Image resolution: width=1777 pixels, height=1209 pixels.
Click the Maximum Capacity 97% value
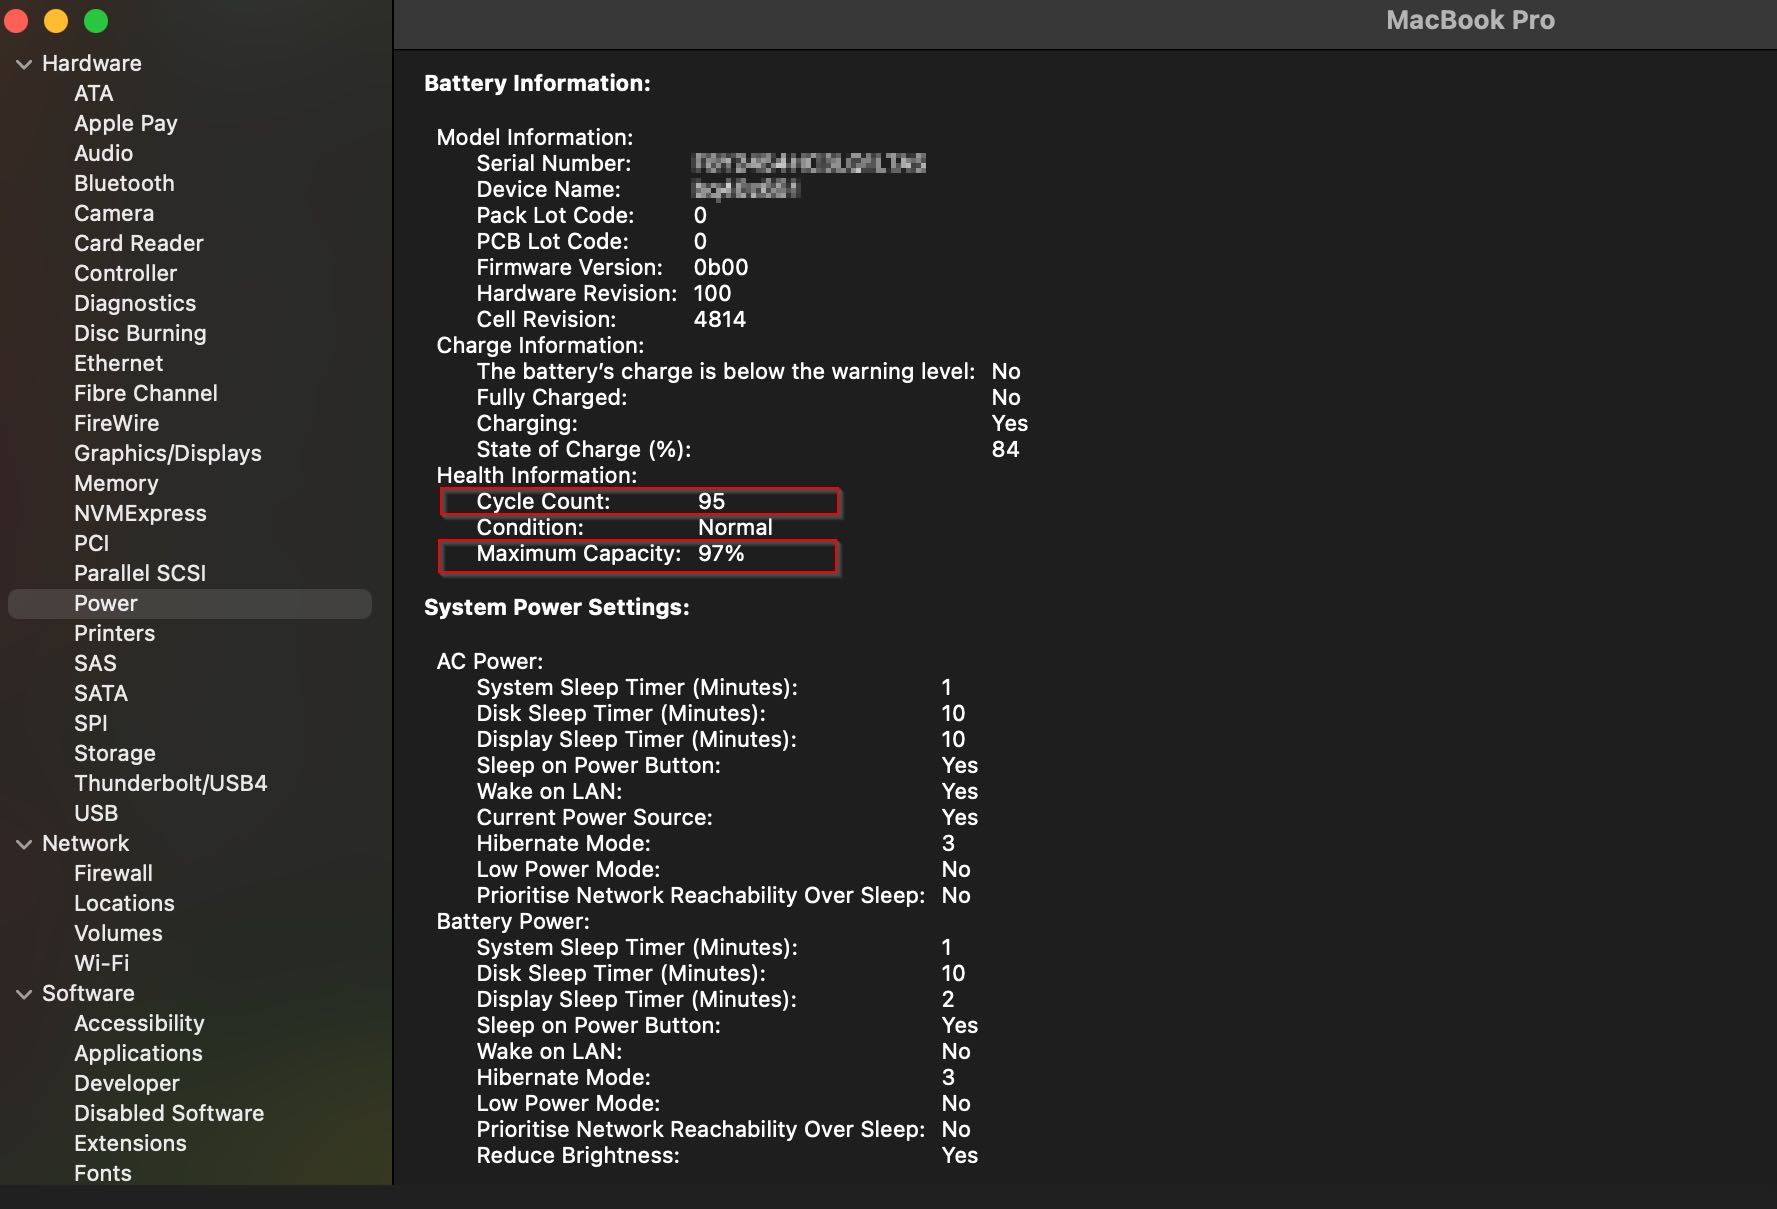tap(721, 553)
